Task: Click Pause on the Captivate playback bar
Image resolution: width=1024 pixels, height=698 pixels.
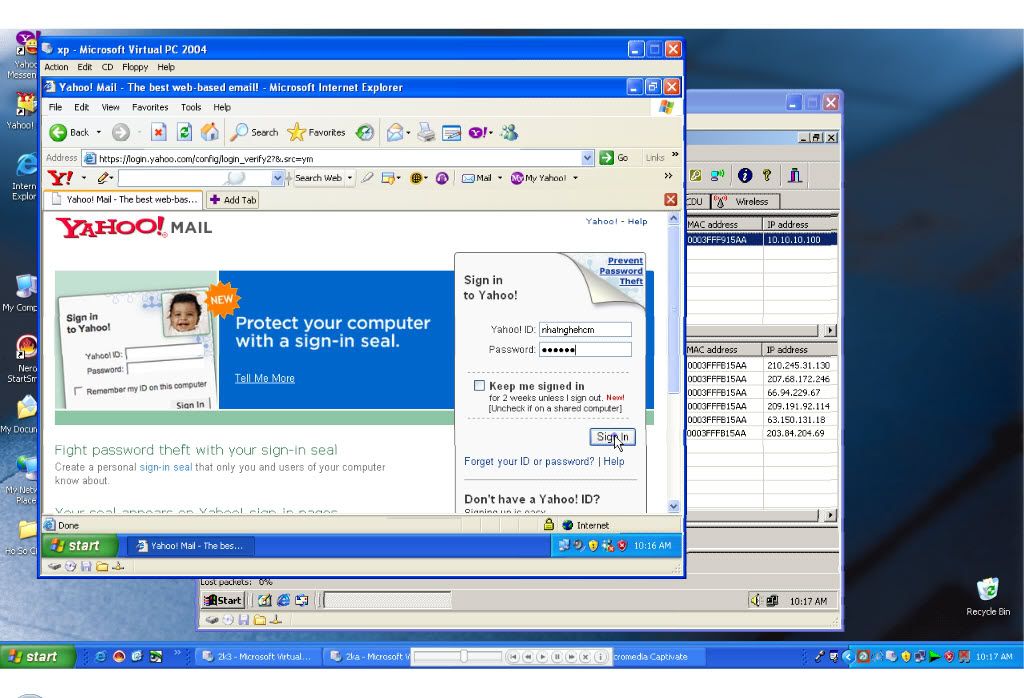Action: pos(557,657)
